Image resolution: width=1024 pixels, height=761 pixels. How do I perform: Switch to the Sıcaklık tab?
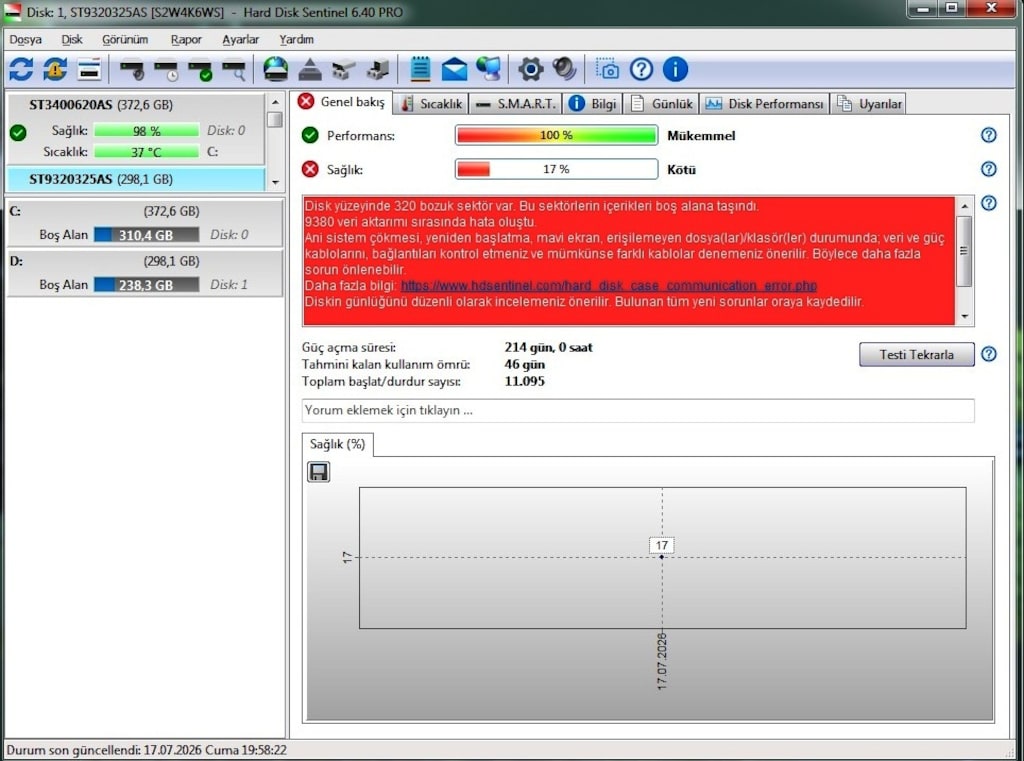(x=431, y=104)
